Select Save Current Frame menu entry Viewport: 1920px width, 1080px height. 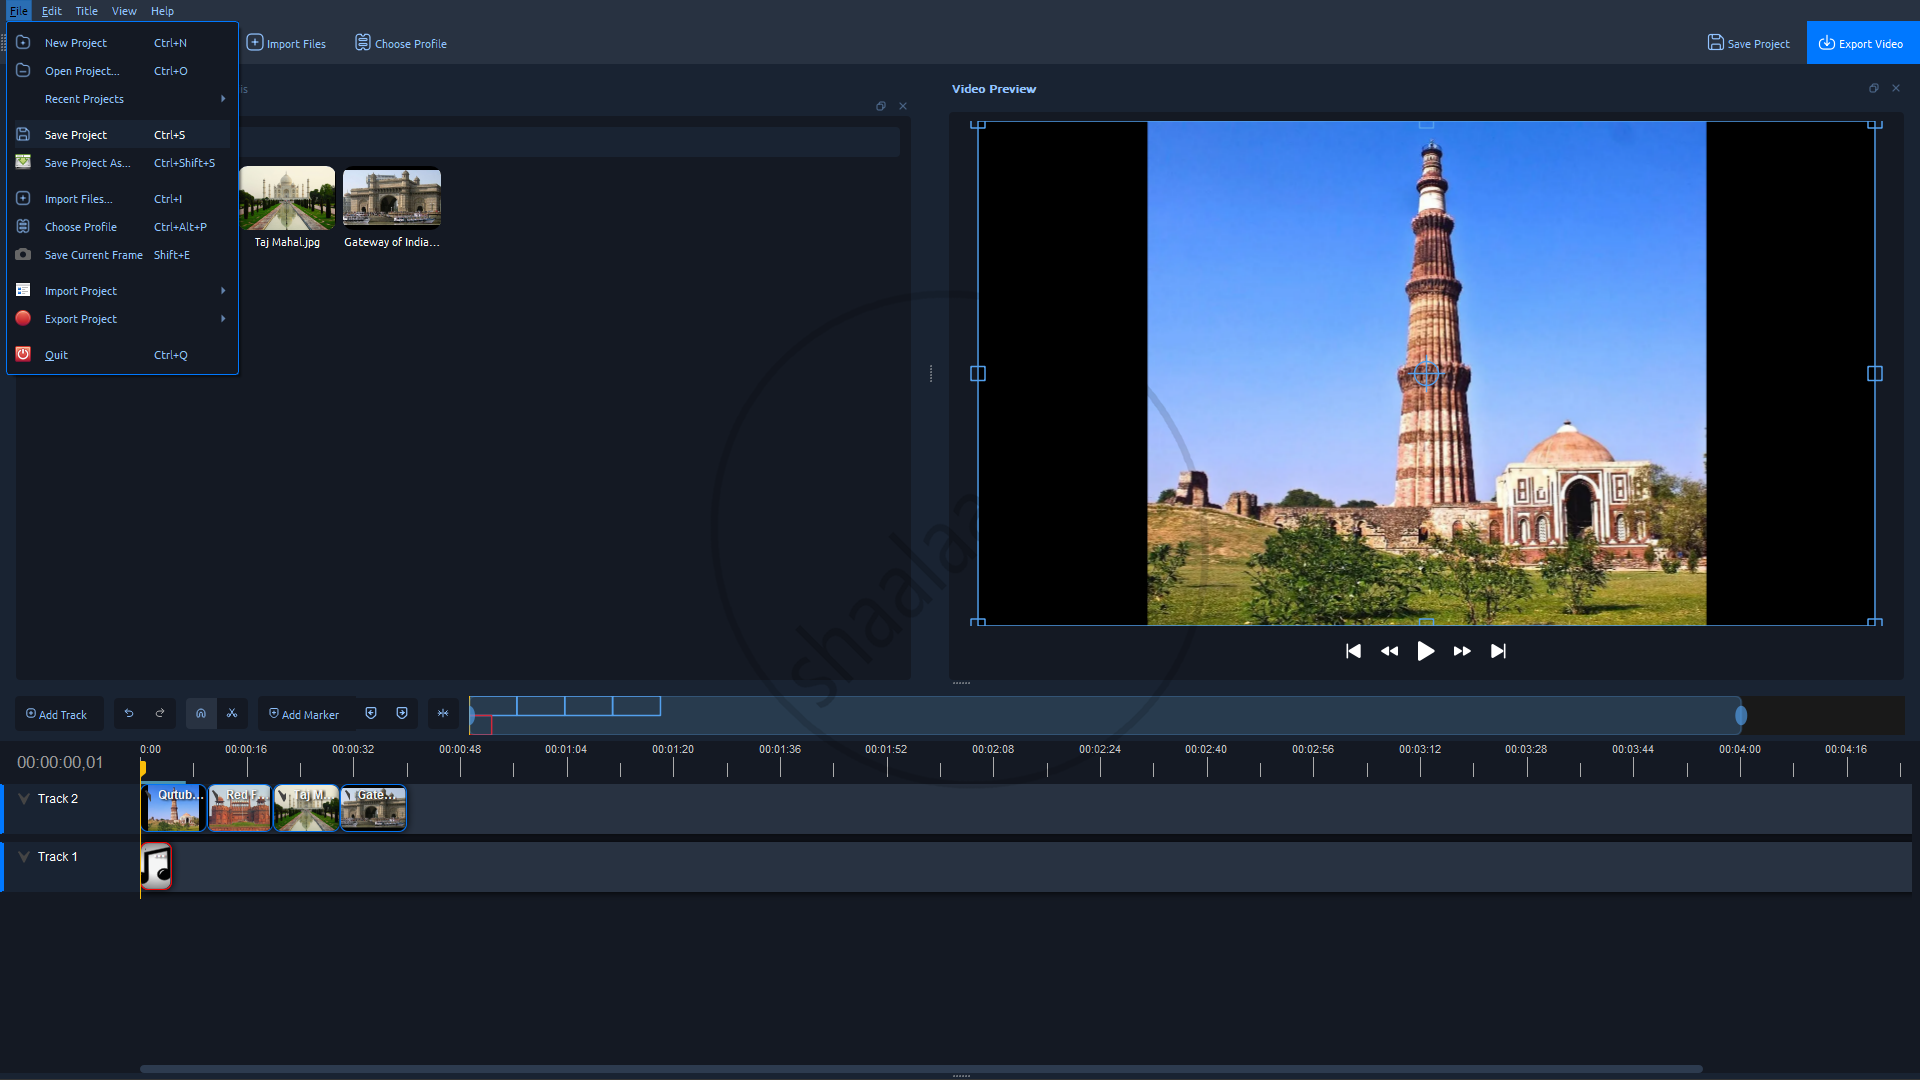pyautogui.click(x=93, y=255)
